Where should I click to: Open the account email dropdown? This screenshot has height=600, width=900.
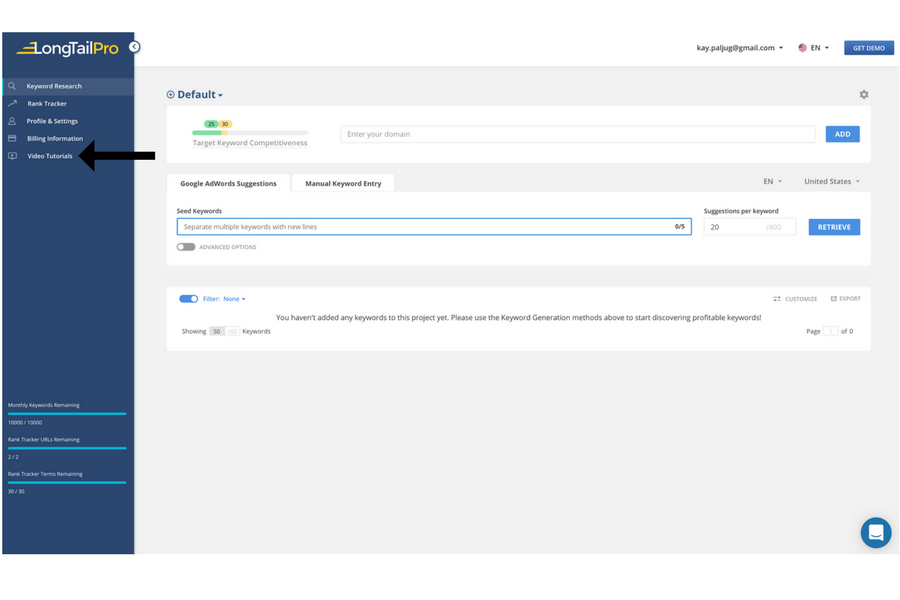tap(739, 48)
